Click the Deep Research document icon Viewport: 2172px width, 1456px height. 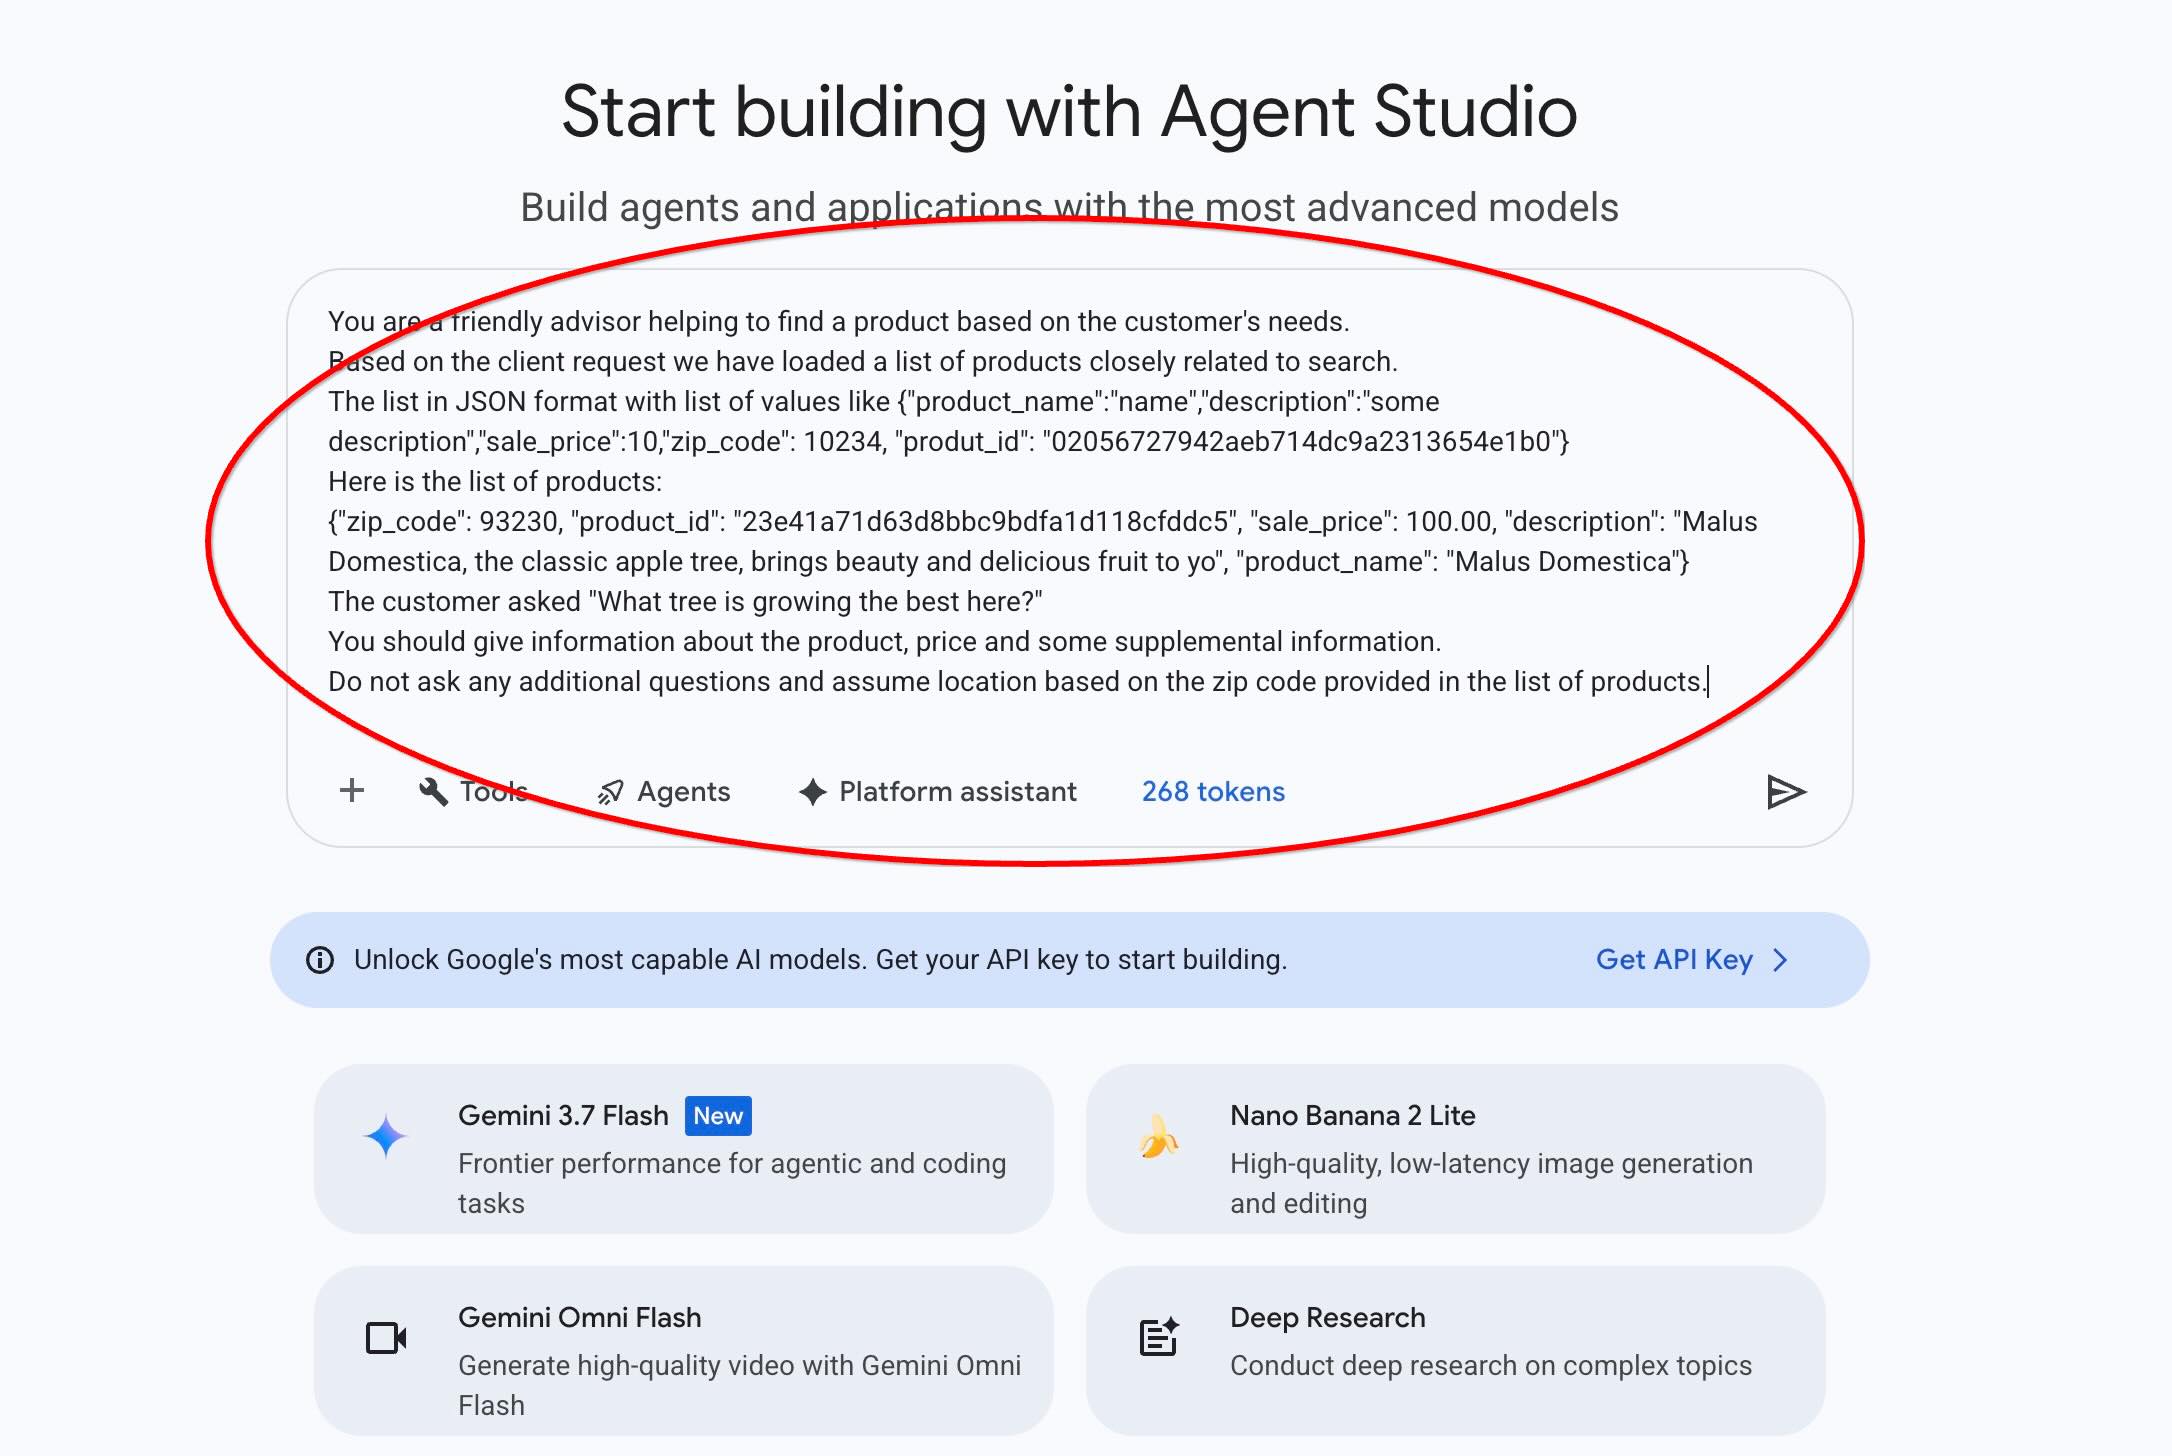pyautogui.click(x=1159, y=1337)
